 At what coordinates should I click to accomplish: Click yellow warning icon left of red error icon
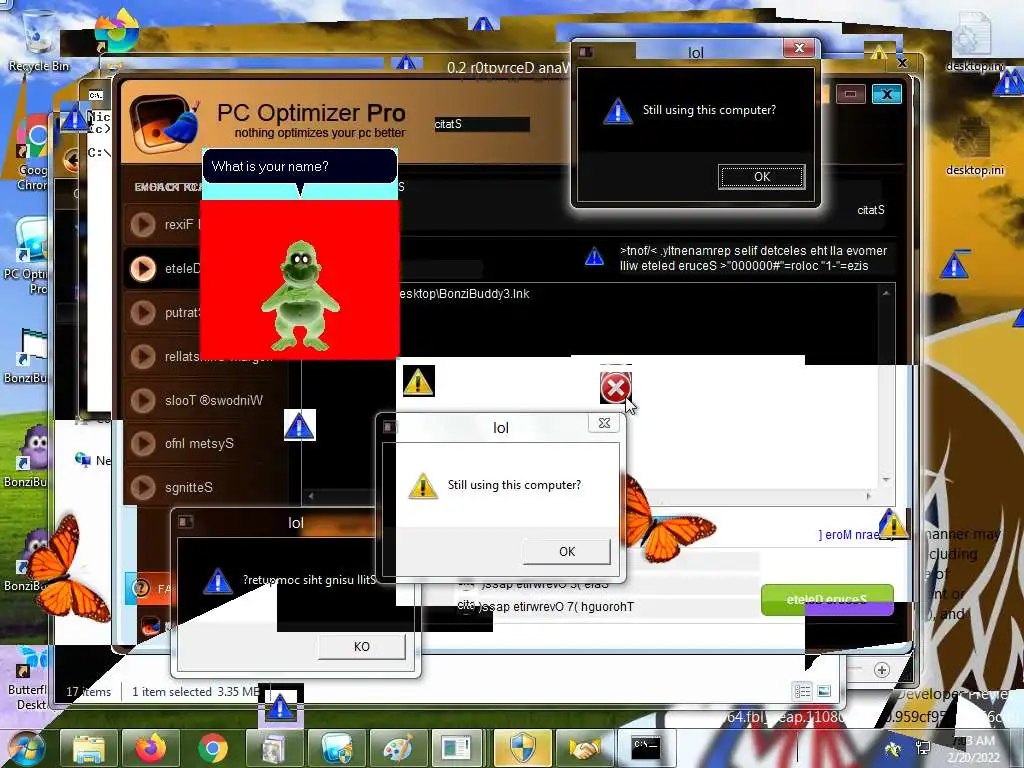coord(419,381)
